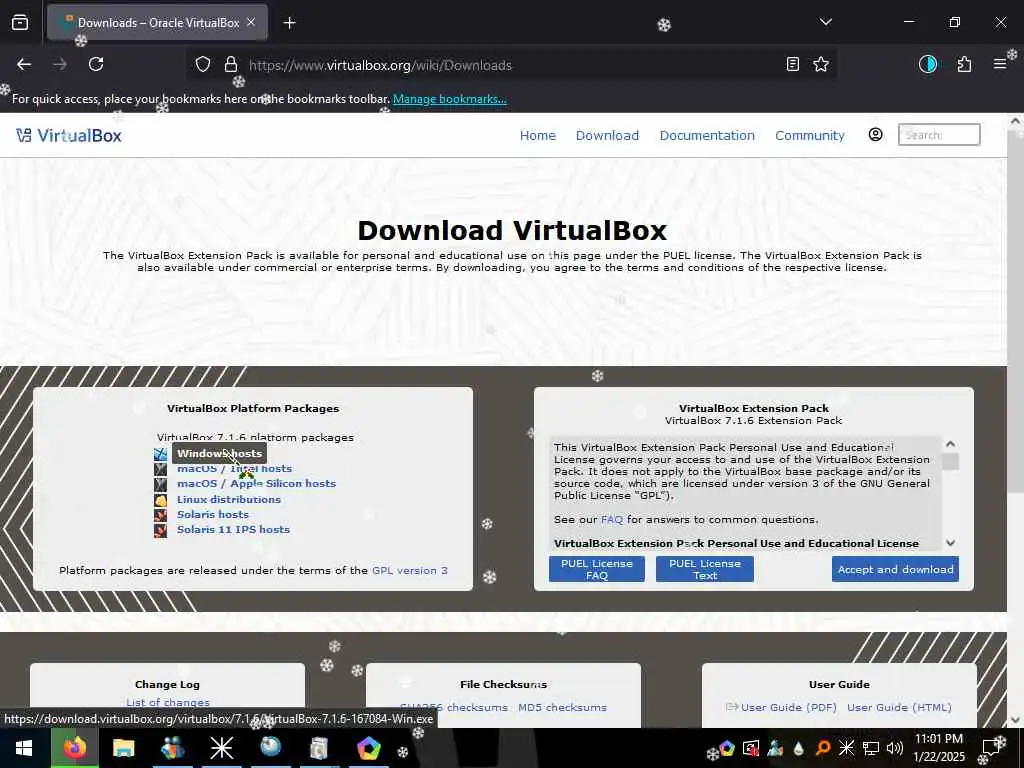Click into the site Search field
Image resolution: width=1024 pixels, height=768 pixels.
click(939, 135)
